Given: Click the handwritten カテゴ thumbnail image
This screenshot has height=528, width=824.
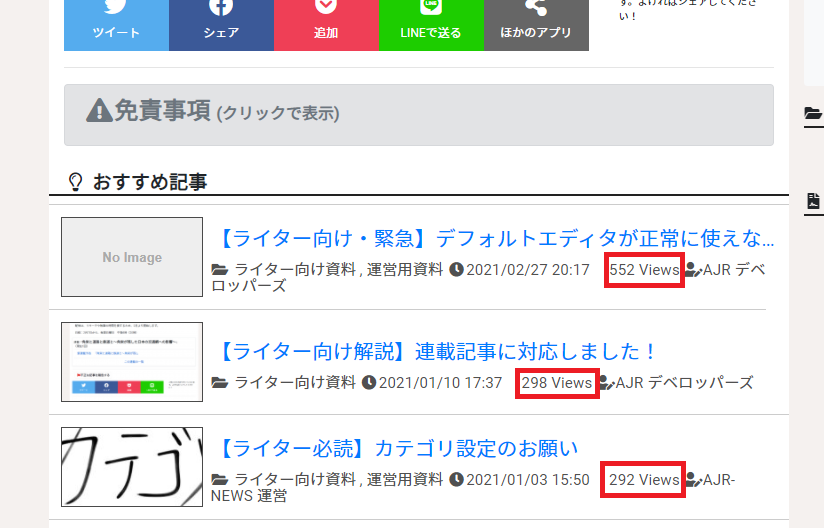Looking at the screenshot, I should click(x=132, y=467).
